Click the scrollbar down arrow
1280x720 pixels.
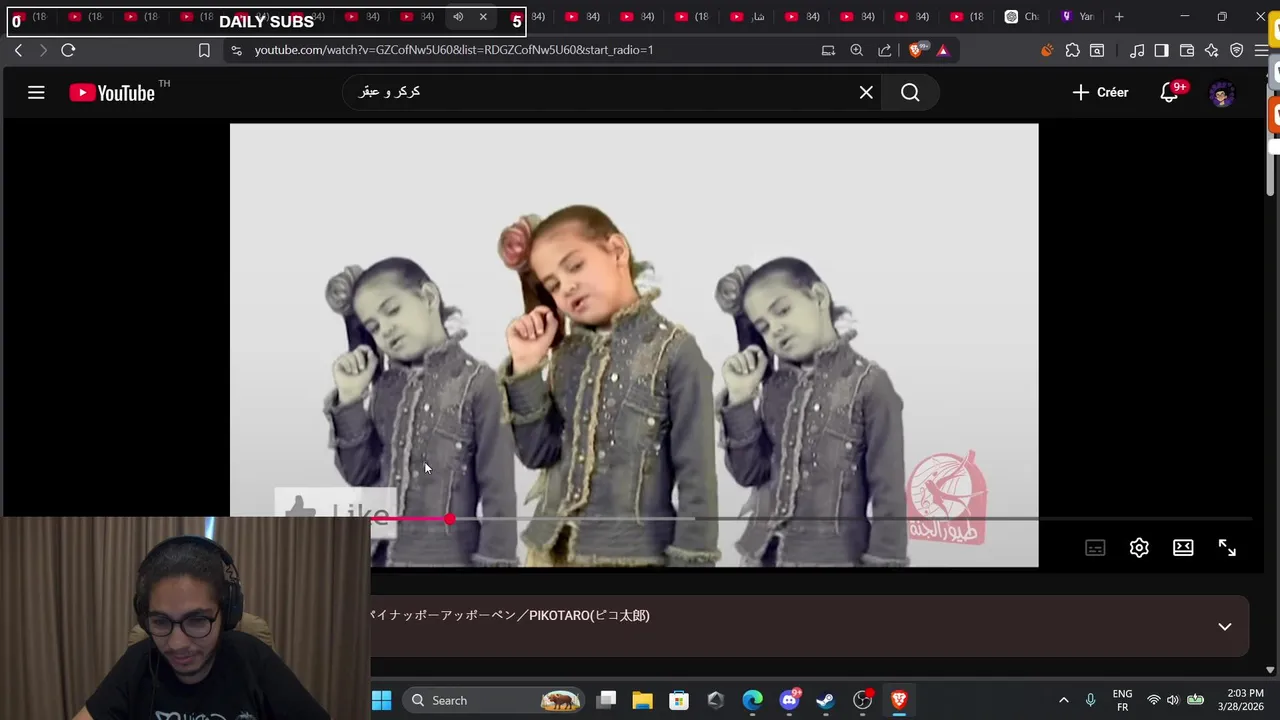[1271, 670]
